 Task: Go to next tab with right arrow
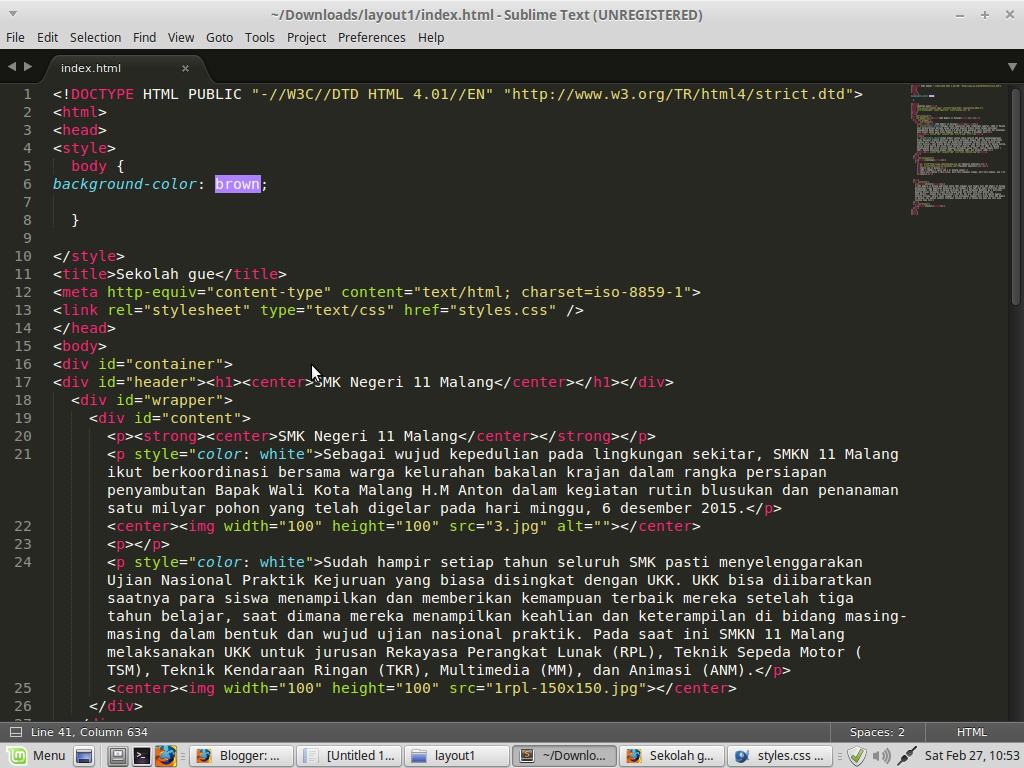(x=27, y=67)
